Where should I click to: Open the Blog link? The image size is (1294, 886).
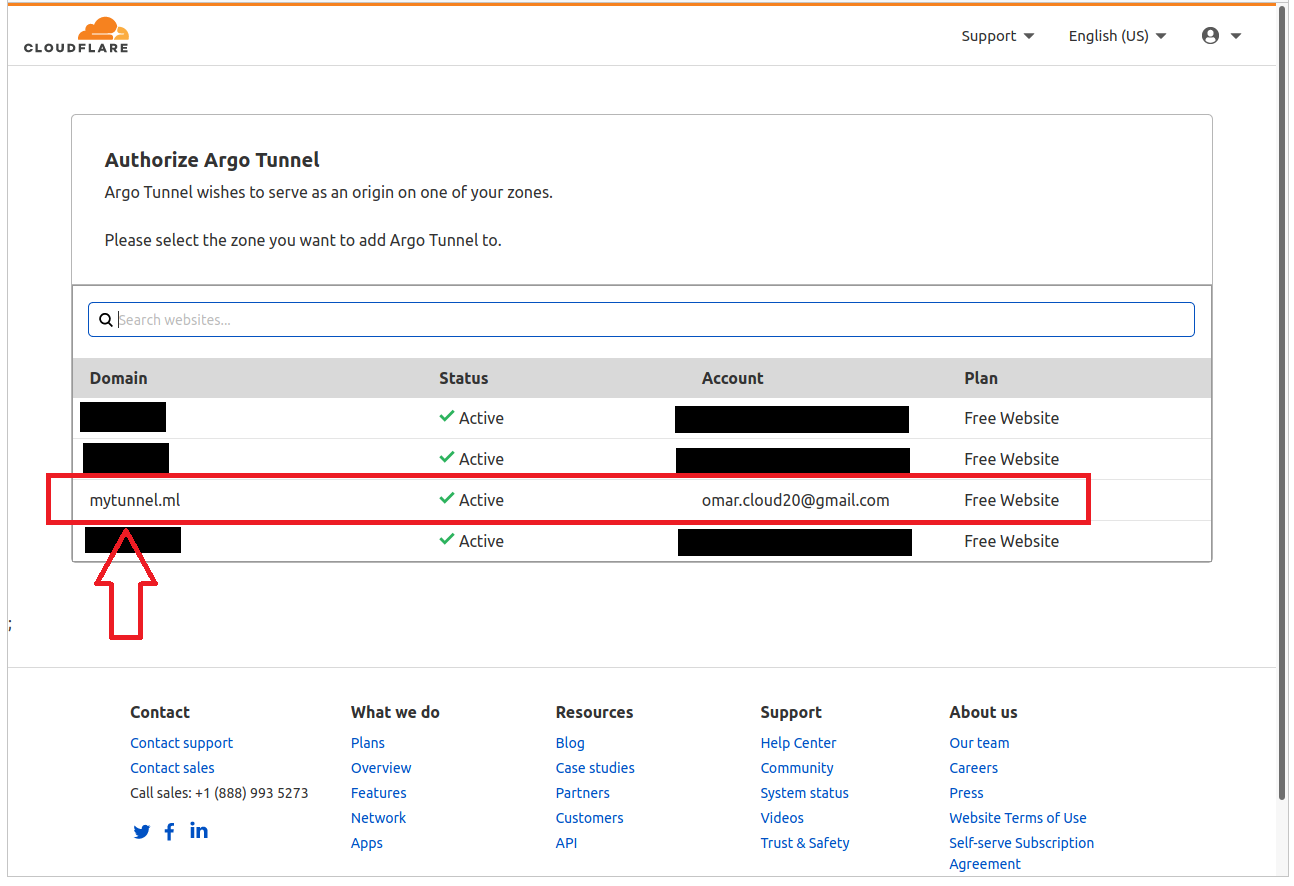point(570,743)
